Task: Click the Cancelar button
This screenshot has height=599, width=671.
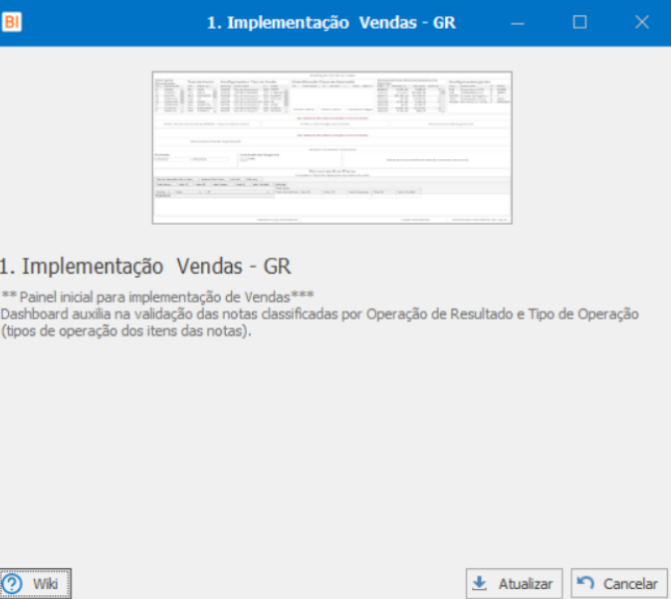Action: 619,583
